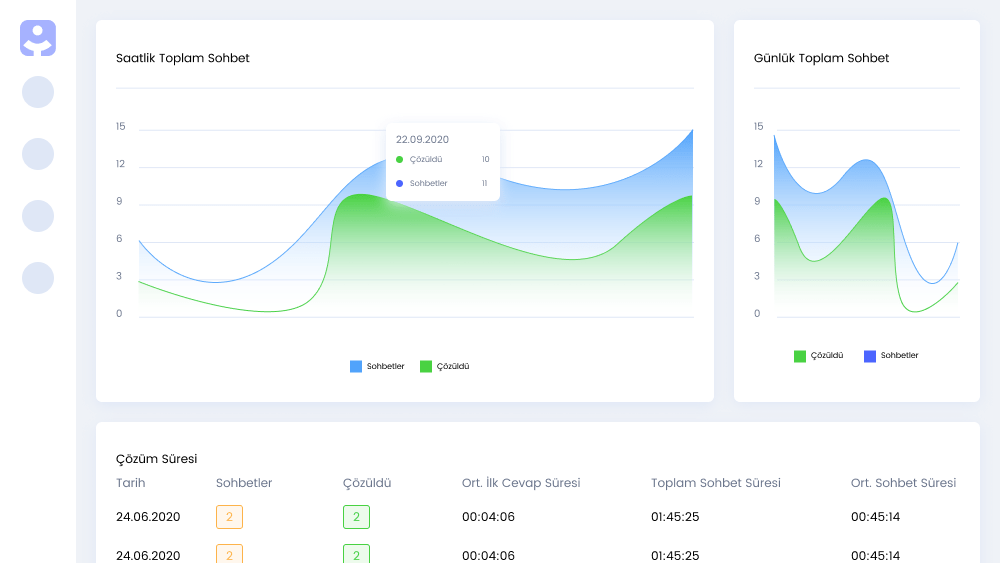1000x563 pixels.
Task: Click the app logo in the sidebar
Action: (x=38, y=38)
